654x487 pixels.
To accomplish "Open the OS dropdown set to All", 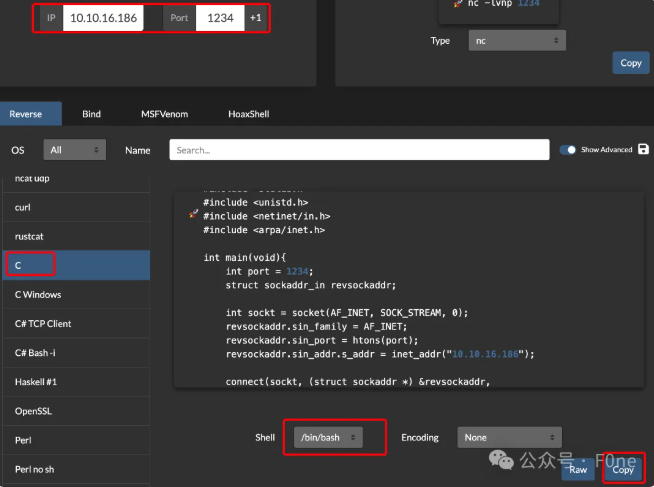I will click(75, 150).
